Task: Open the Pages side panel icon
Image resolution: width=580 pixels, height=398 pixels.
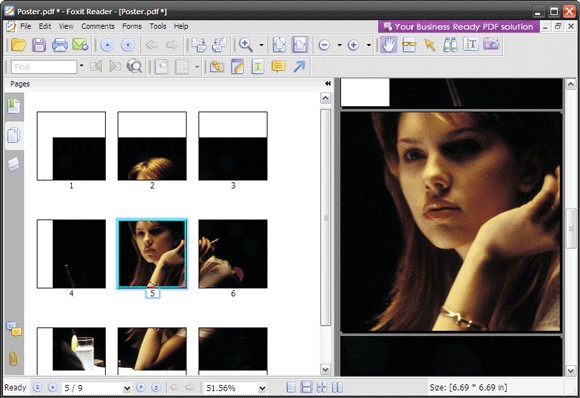Action: click(14, 135)
